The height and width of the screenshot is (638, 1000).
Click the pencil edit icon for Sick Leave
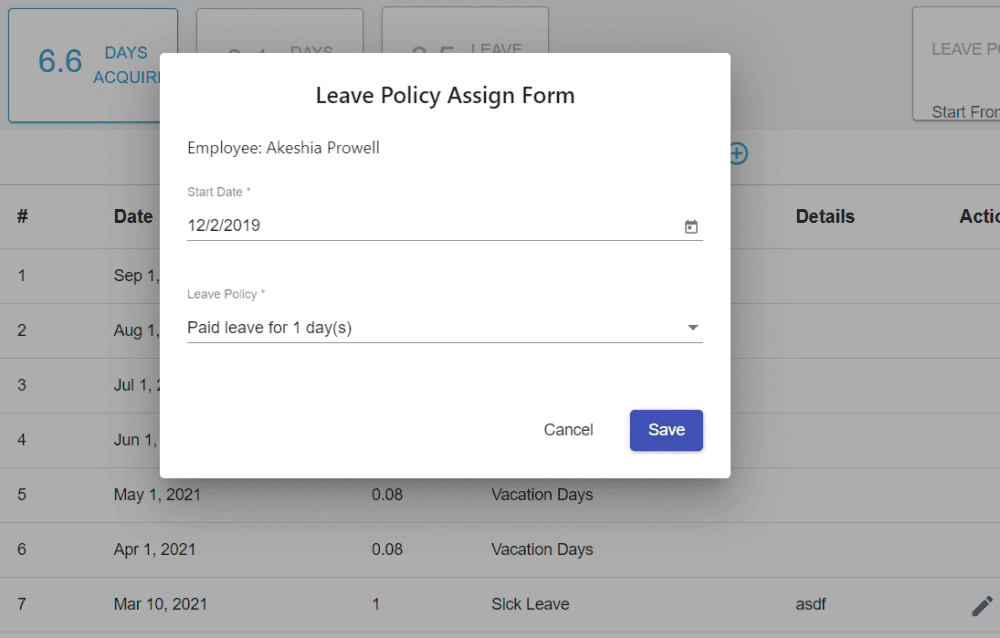(x=981, y=604)
